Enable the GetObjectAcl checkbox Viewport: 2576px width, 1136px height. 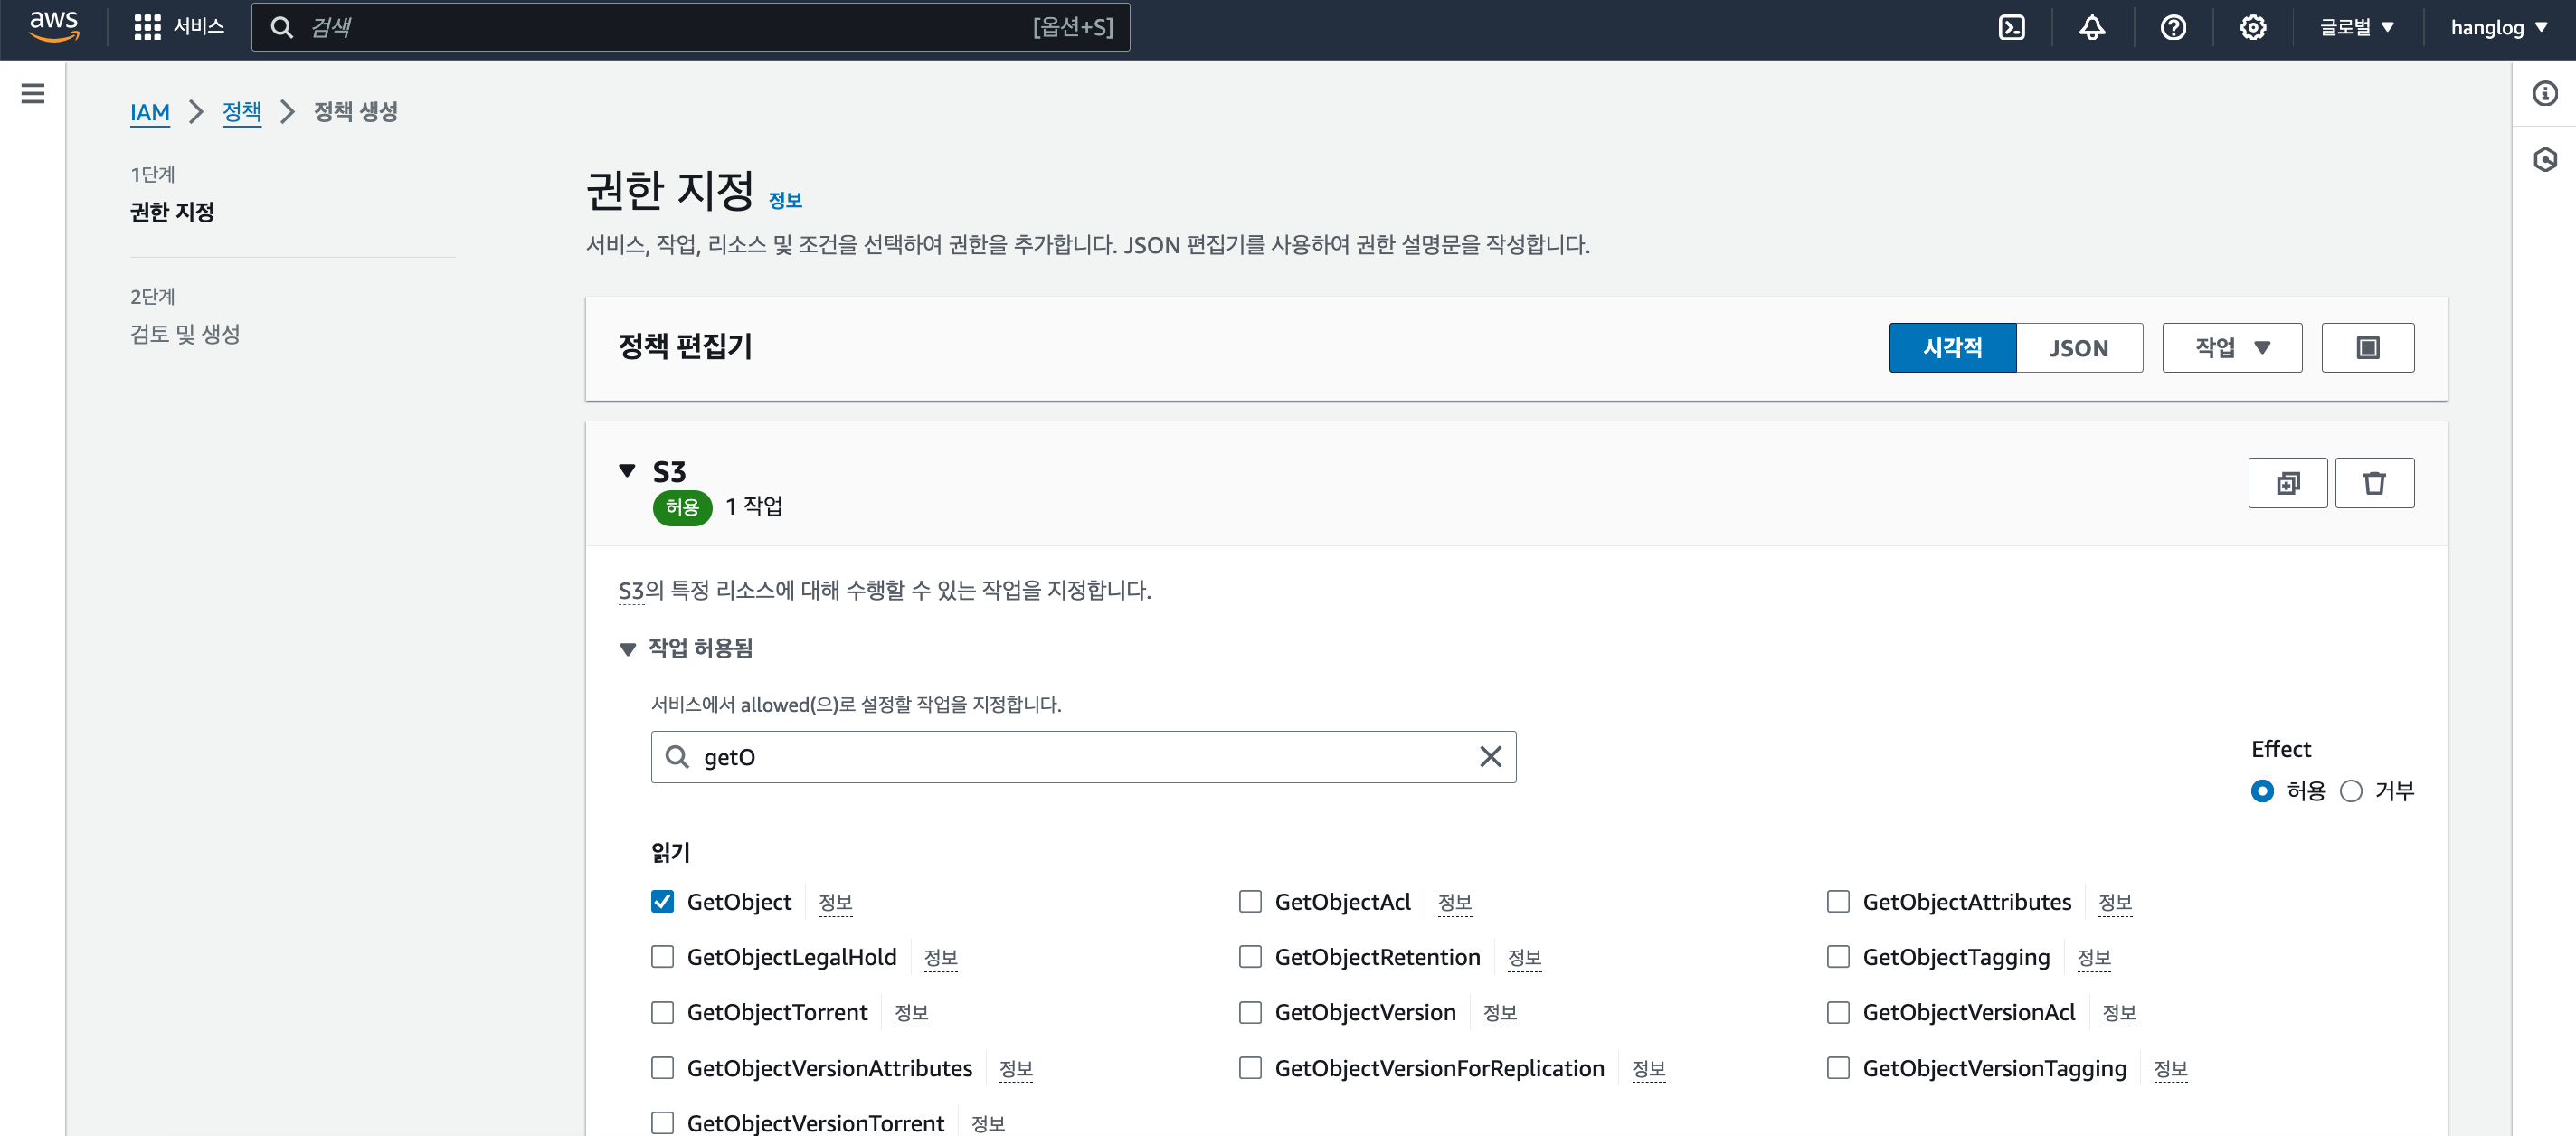tap(1250, 901)
